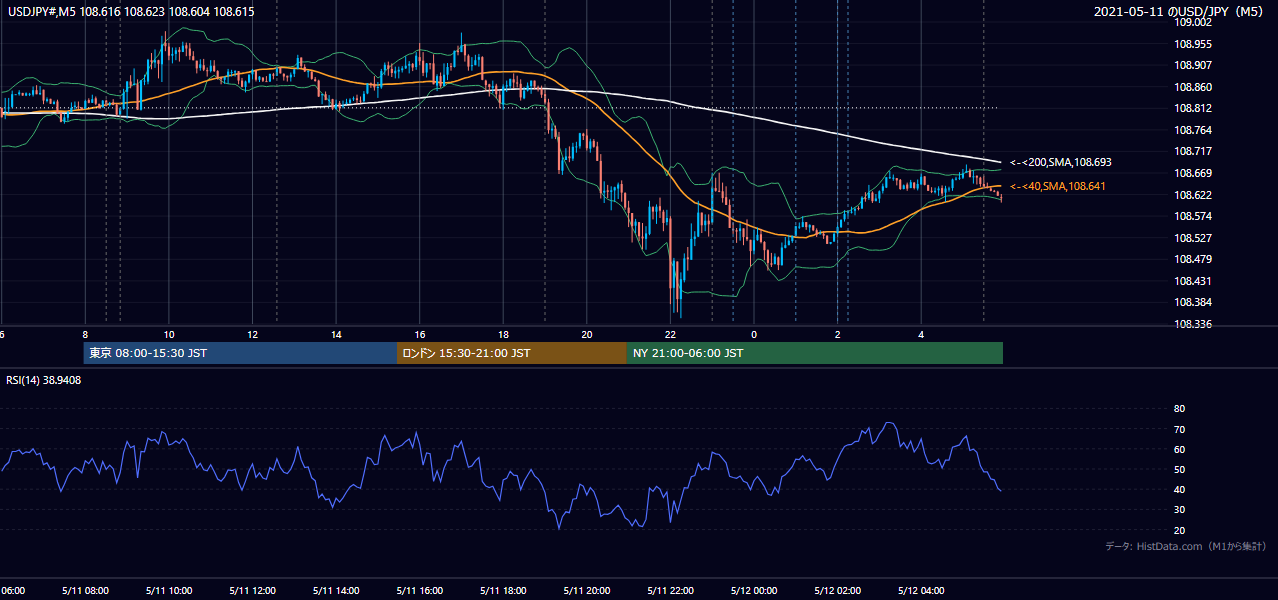Viewport: 1278px width, 600px height.
Task: Click price axis label 108.527
Action: pos(1194,238)
